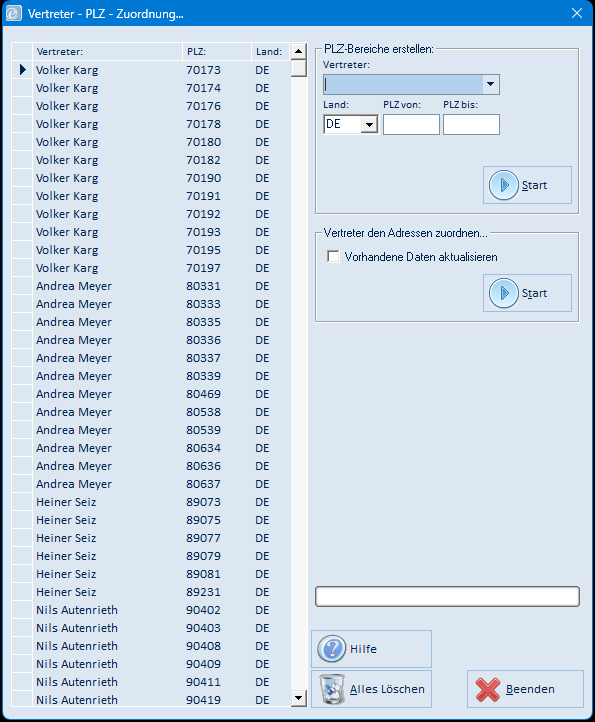Close the Vertreter PLZ Zuordnung window
595x722 pixels.
point(577,13)
